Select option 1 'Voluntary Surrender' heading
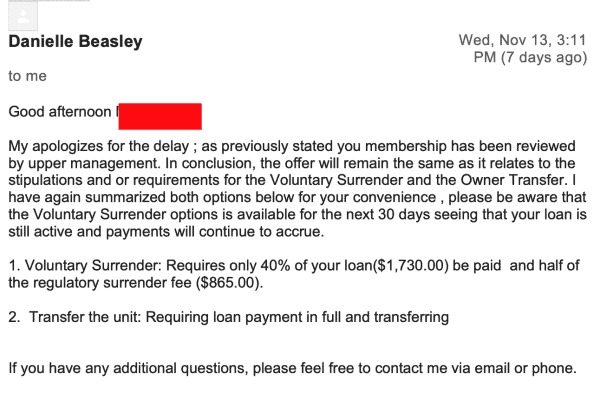The width and height of the screenshot is (600, 407). coord(85,265)
